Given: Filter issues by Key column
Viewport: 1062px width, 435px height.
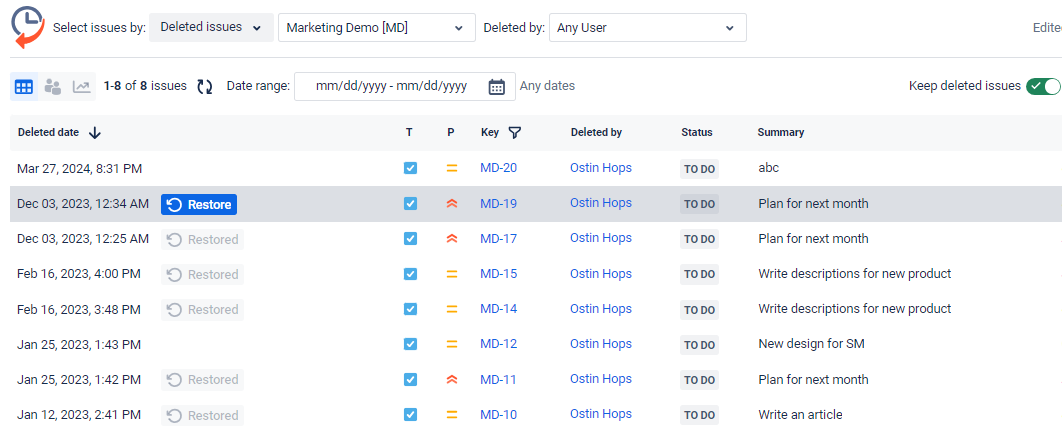Looking at the screenshot, I should (515, 132).
